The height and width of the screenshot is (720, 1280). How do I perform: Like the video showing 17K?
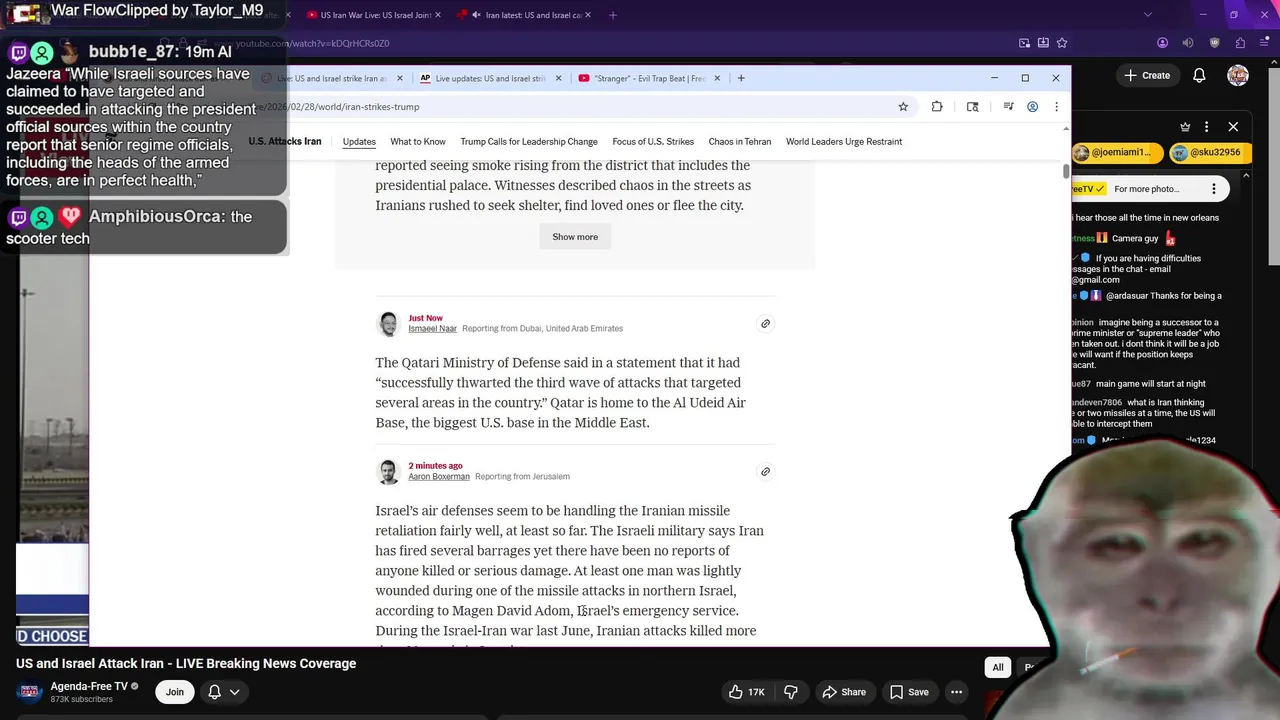pos(746,692)
